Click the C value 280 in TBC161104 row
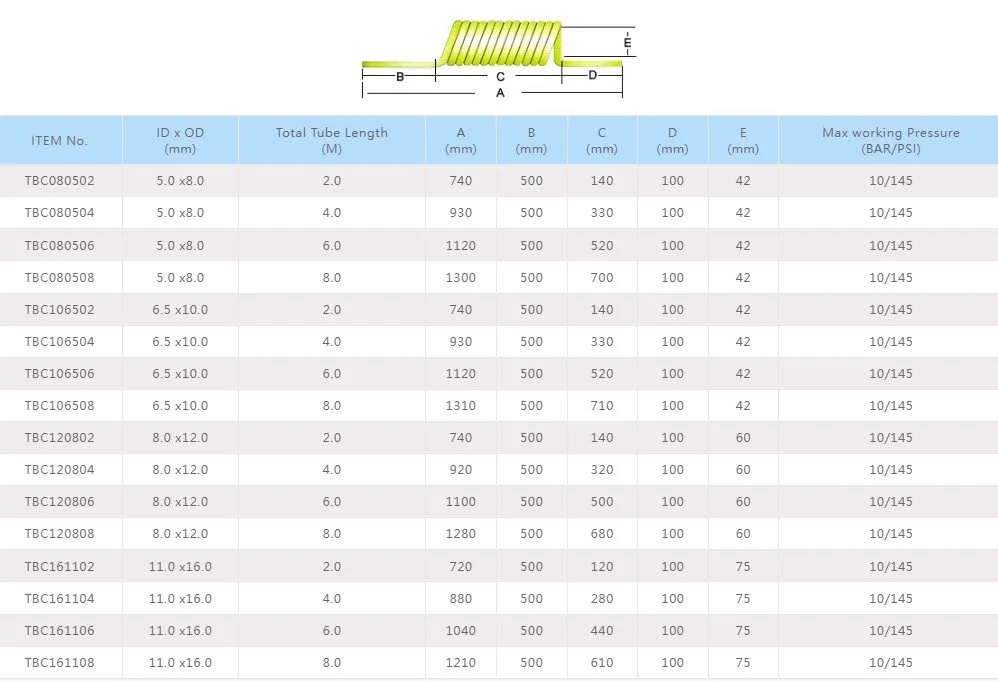The height and width of the screenshot is (685, 998). click(601, 598)
